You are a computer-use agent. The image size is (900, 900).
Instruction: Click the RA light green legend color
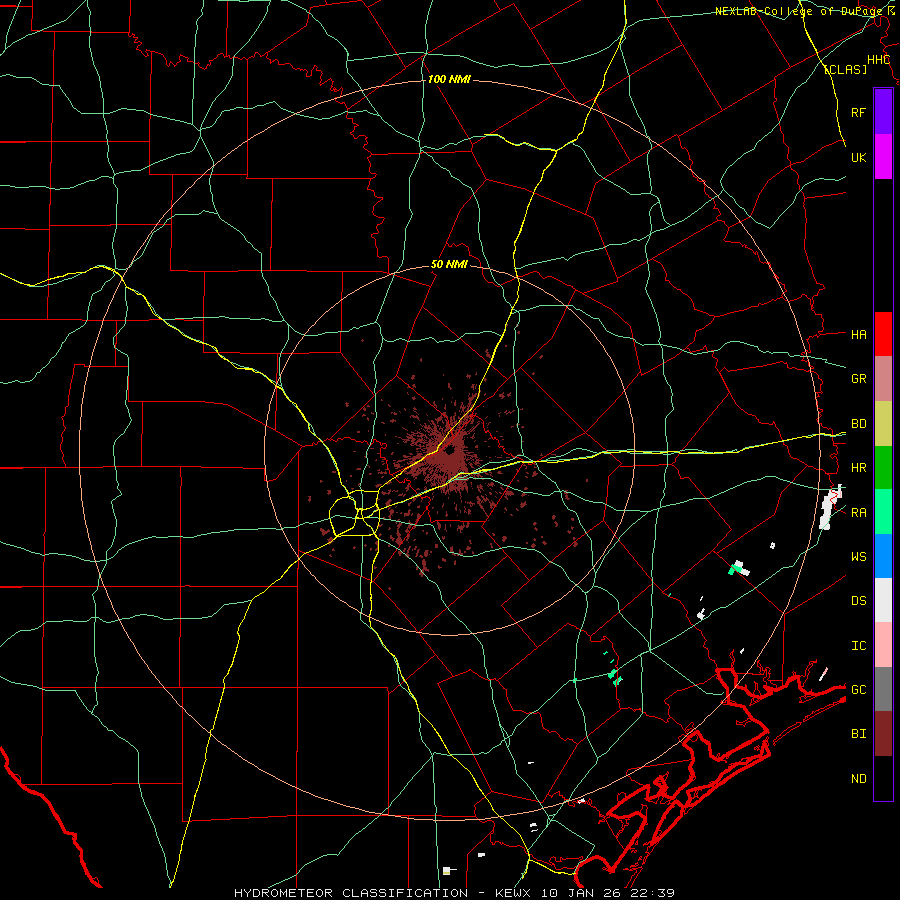tap(883, 512)
